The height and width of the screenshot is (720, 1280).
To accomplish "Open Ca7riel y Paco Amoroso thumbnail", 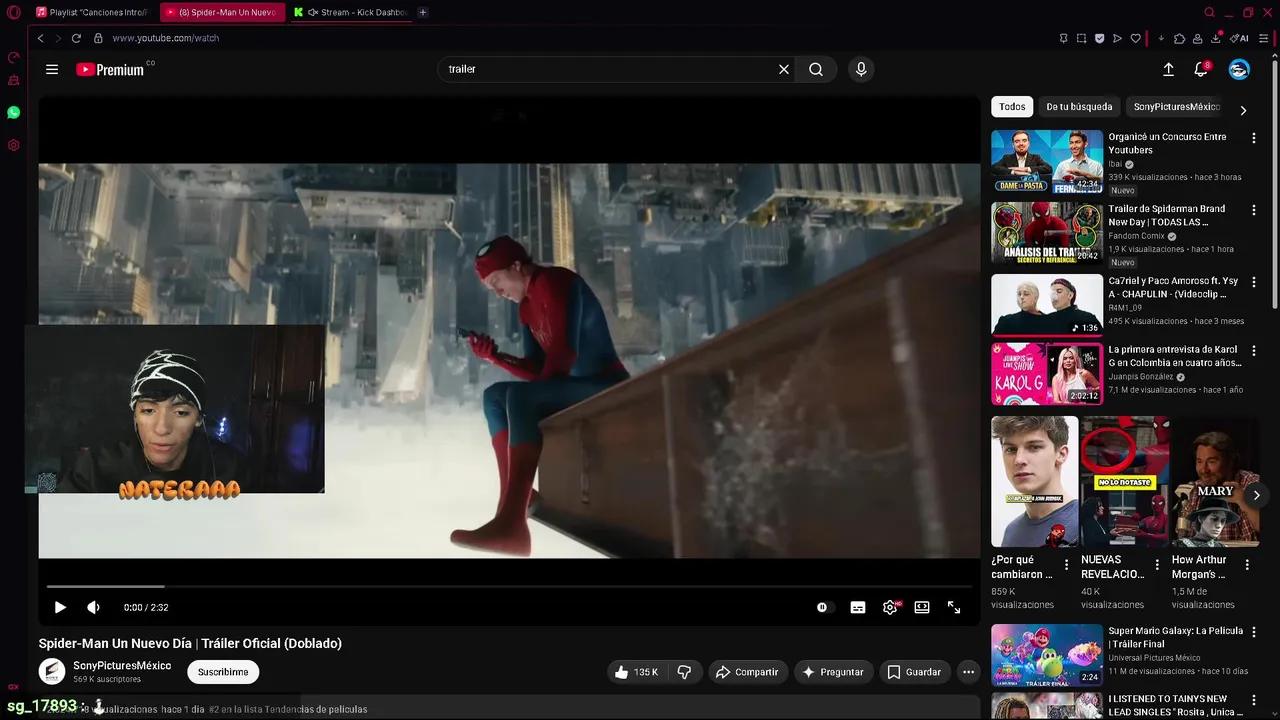I will [1047, 304].
